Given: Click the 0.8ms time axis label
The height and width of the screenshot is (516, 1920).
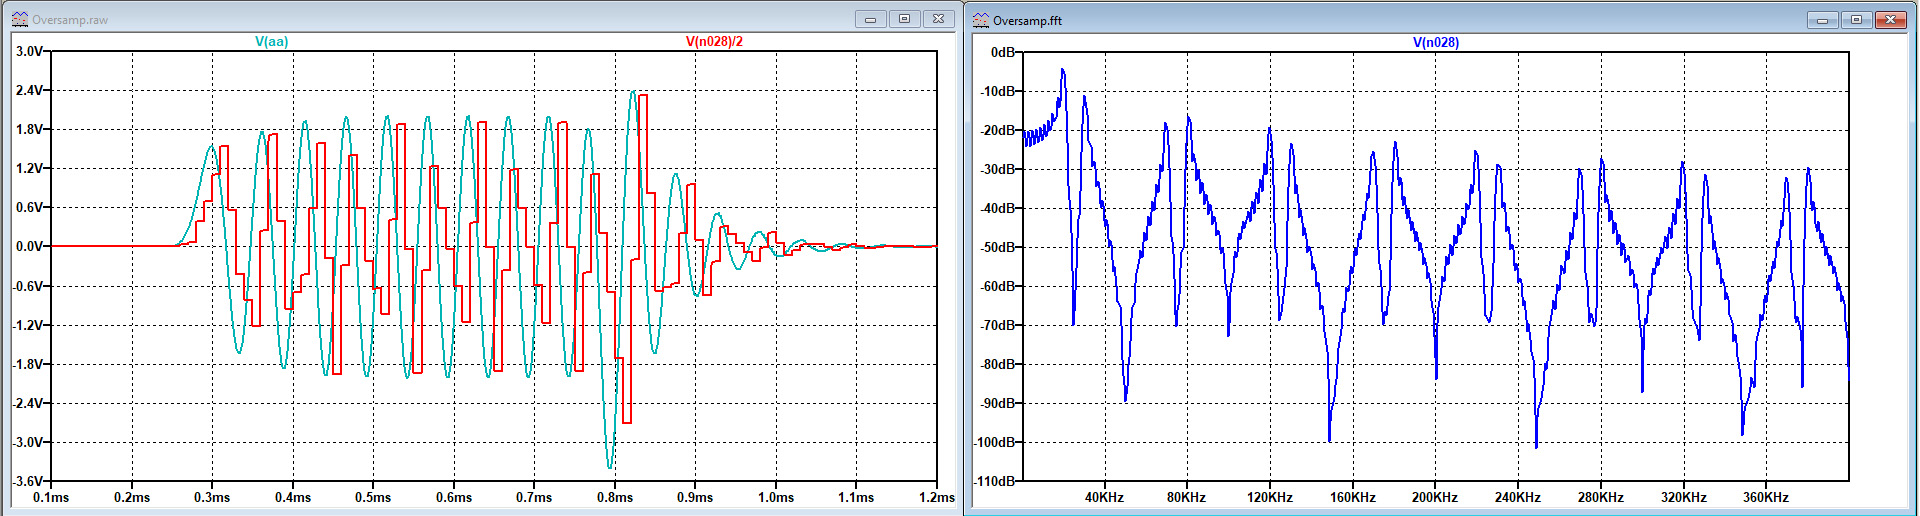Looking at the screenshot, I should 615,497.
